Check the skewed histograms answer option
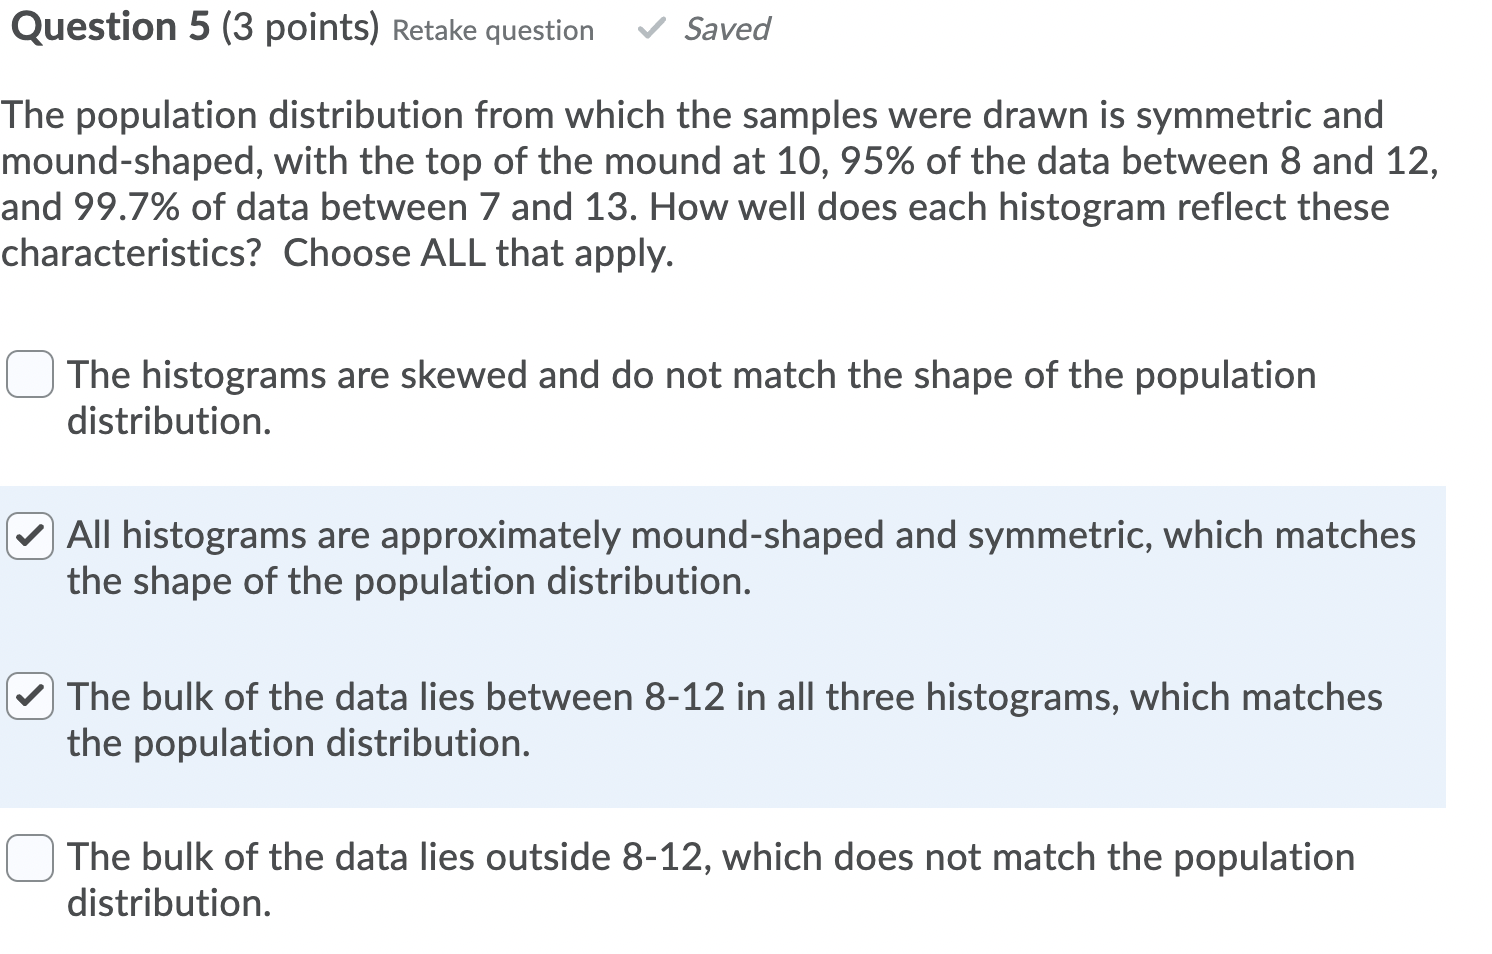This screenshot has height=954, width=1492. [29, 375]
